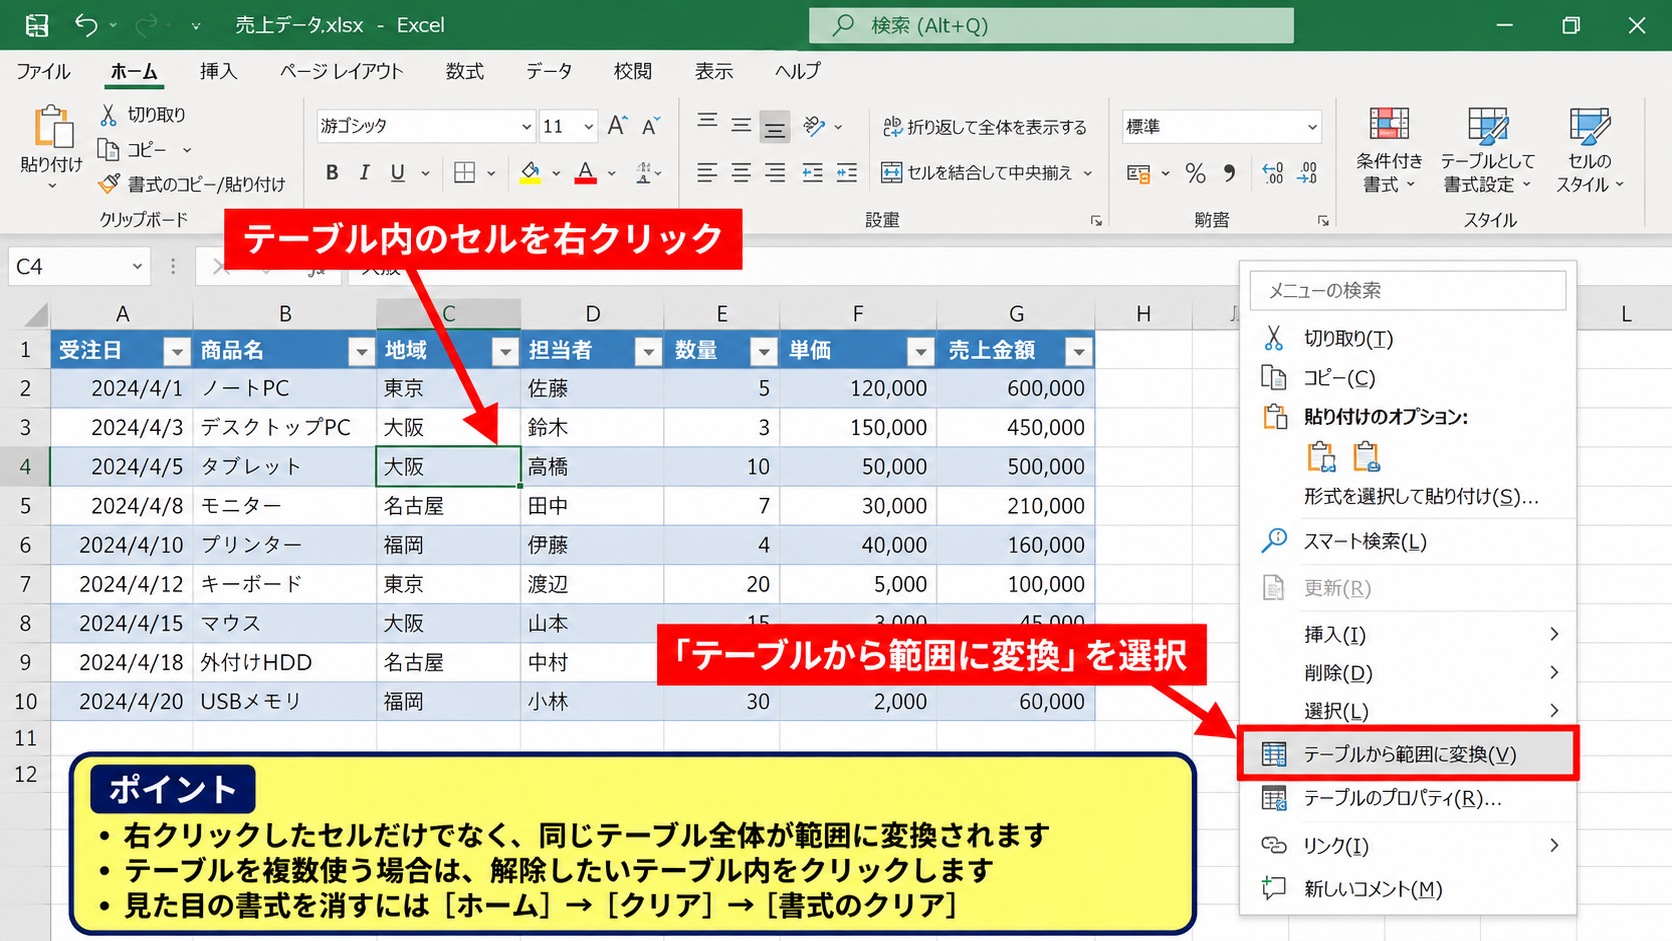Select テーブルから範囲に変換(V) in context menu
Image resolution: width=1672 pixels, height=941 pixels.
pos(1408,754)
